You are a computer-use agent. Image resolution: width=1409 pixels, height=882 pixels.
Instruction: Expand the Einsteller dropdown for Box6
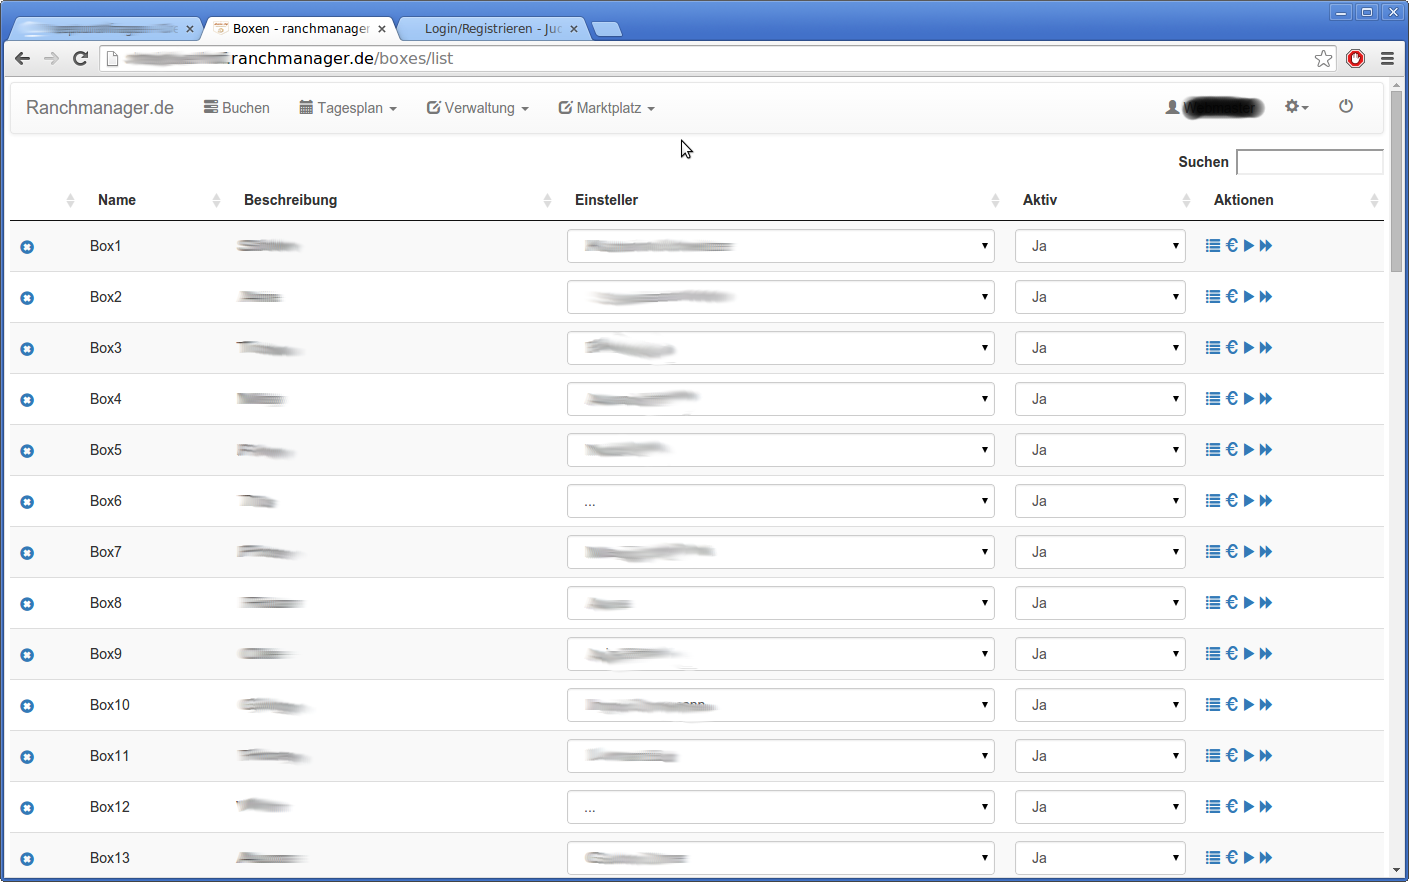[780, 501]
